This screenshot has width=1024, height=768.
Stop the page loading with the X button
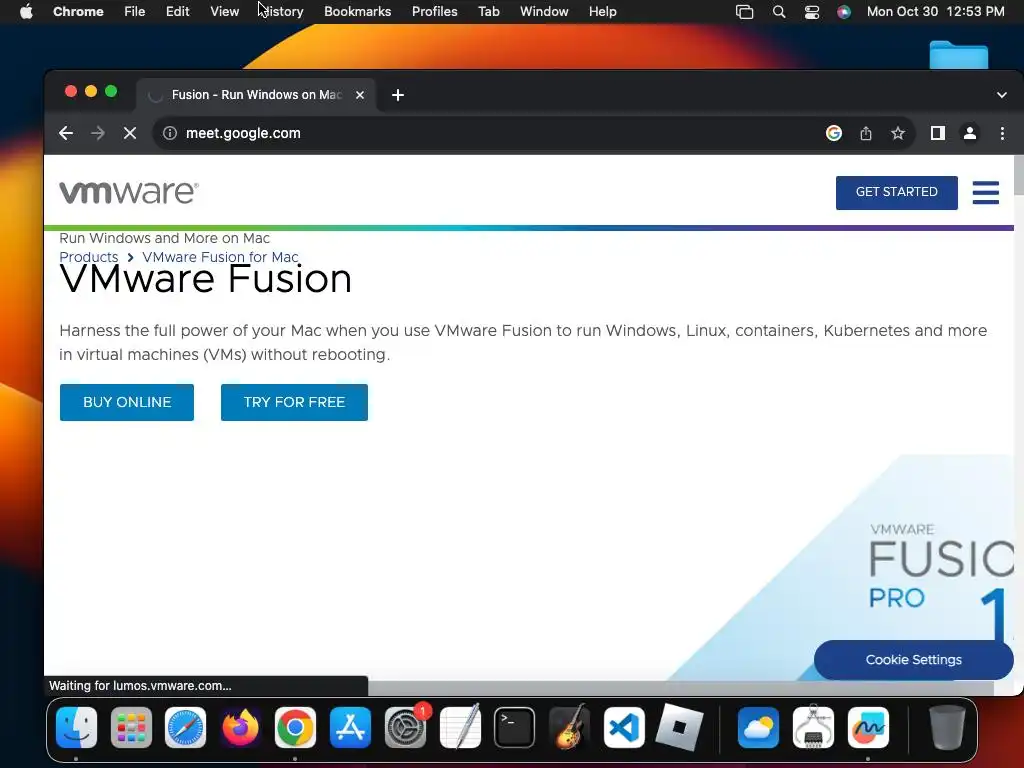point(130,133)
